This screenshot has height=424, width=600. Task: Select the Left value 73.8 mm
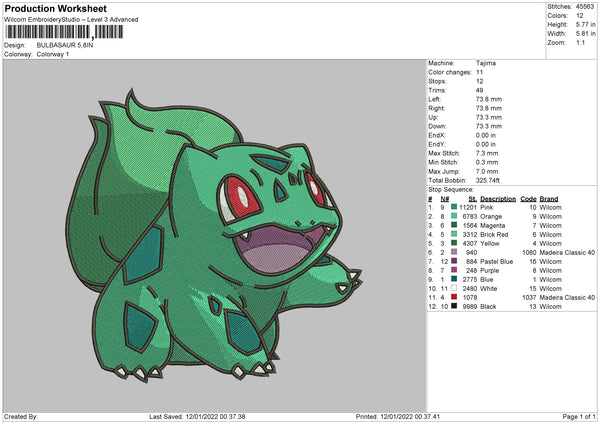[489, 99]
